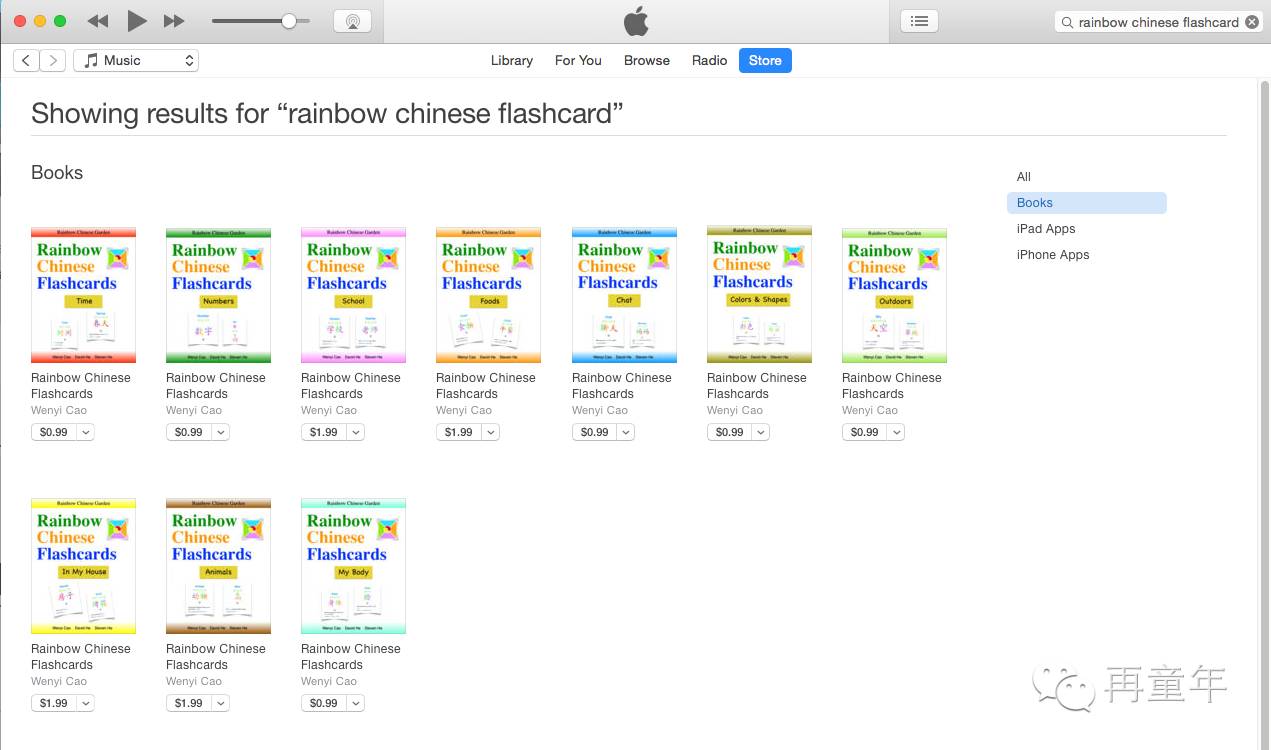
Task: Buy the School book for $1.99
Action: coord(324,432)
